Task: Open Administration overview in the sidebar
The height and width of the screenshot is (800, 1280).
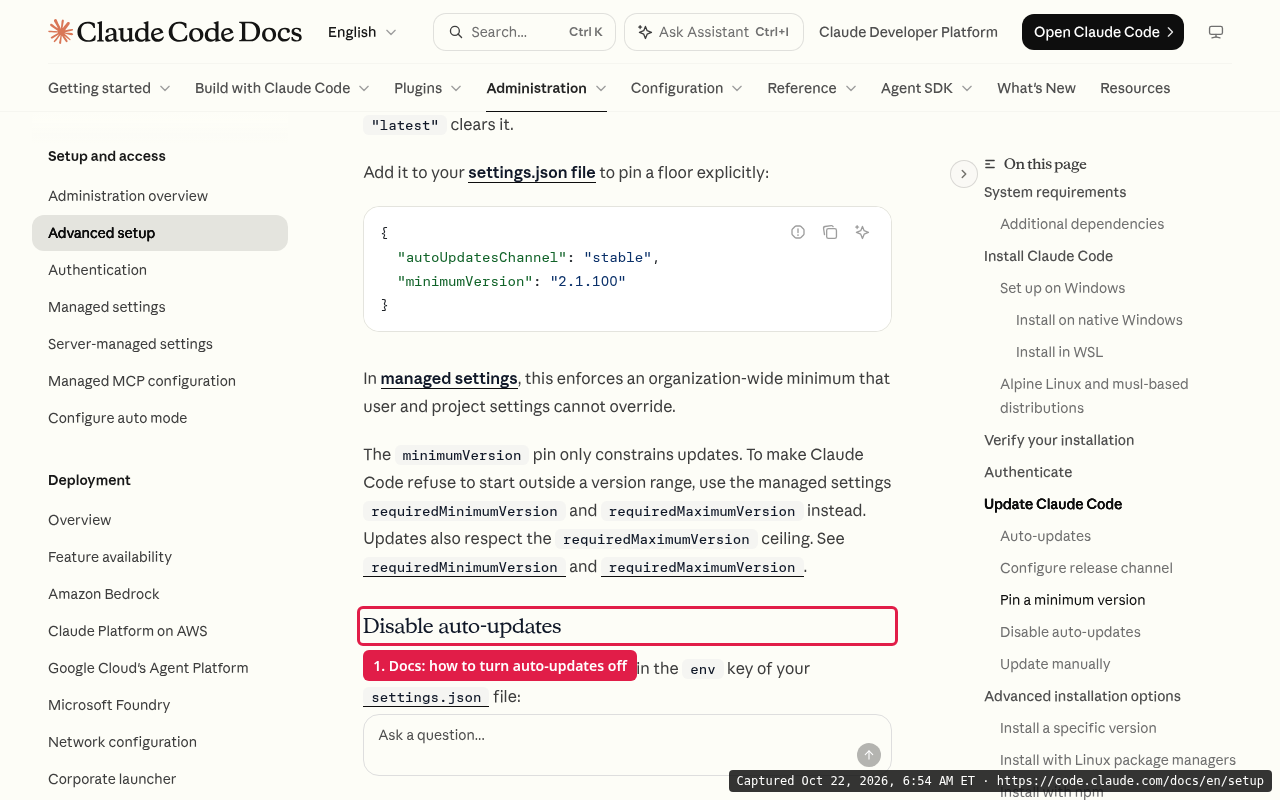Action: click(x=128, y=196)
